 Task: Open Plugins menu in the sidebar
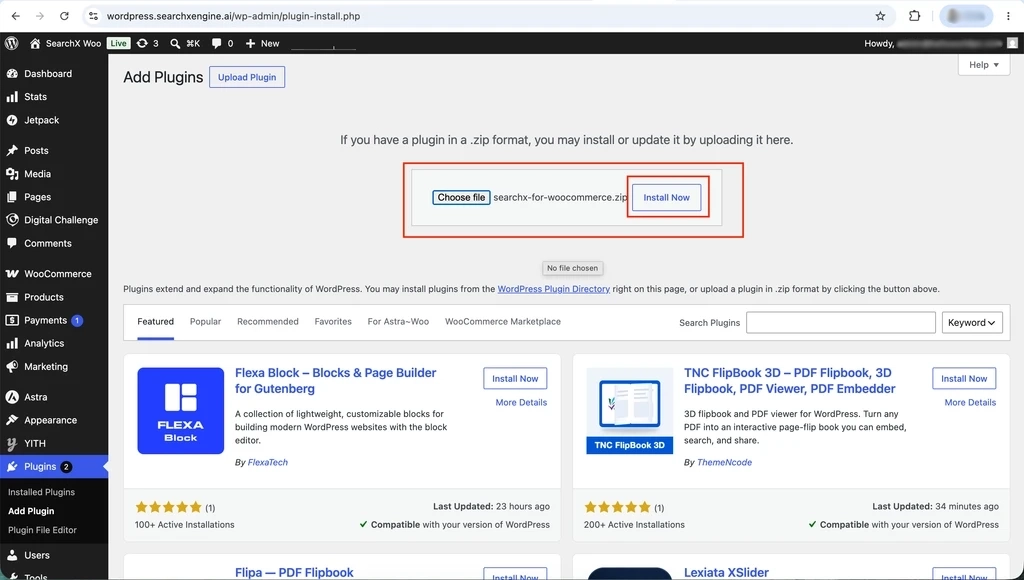tap(54, 466)
